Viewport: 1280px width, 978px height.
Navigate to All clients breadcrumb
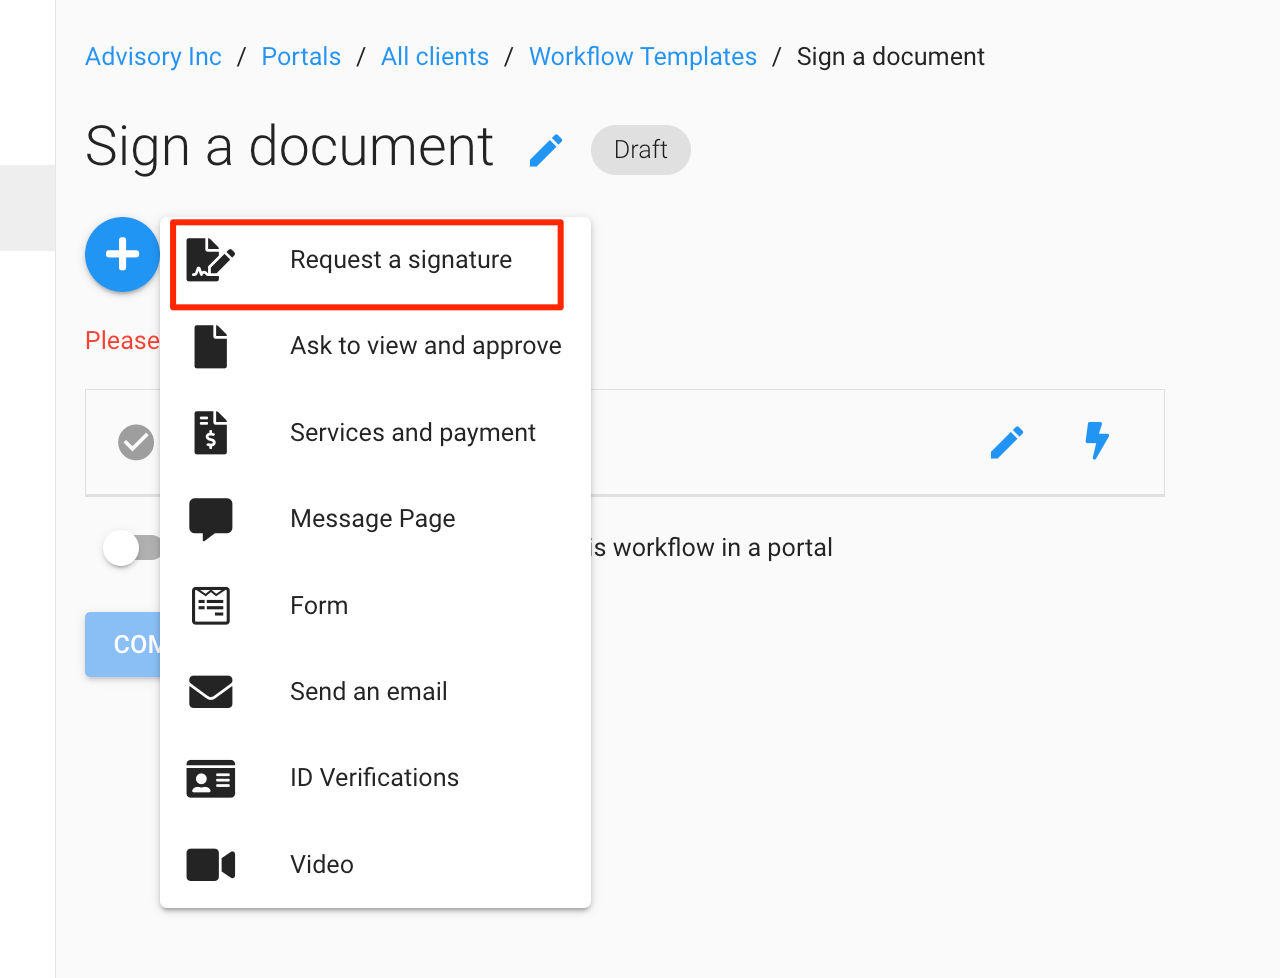tap(434, 57)
